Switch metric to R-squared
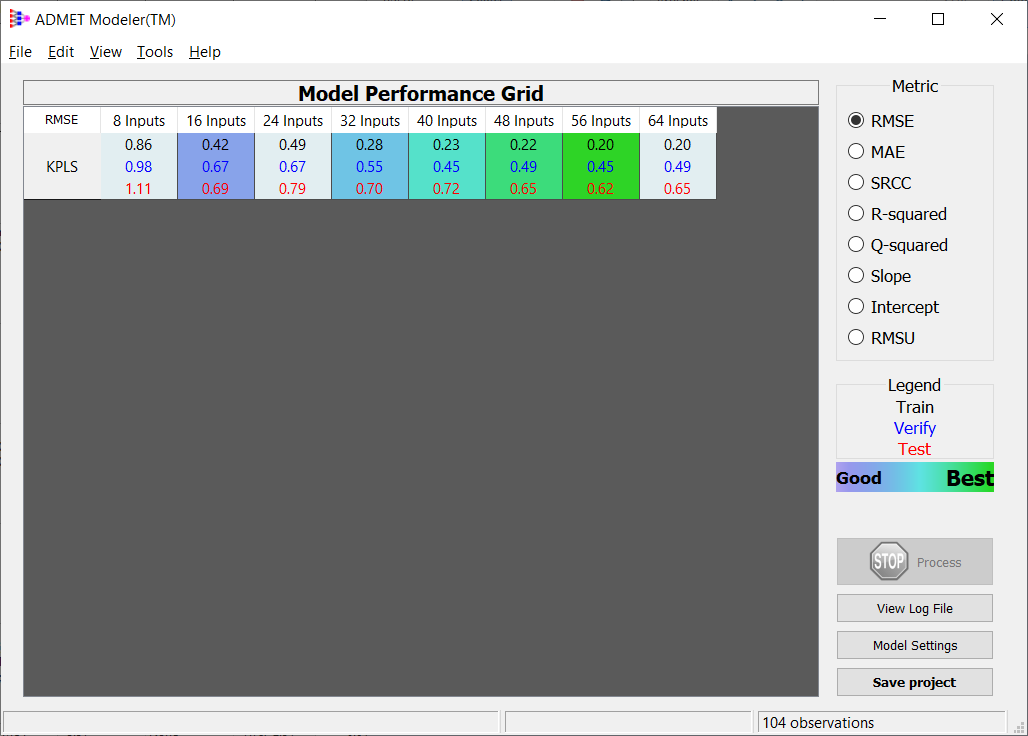 click(856, 214)
